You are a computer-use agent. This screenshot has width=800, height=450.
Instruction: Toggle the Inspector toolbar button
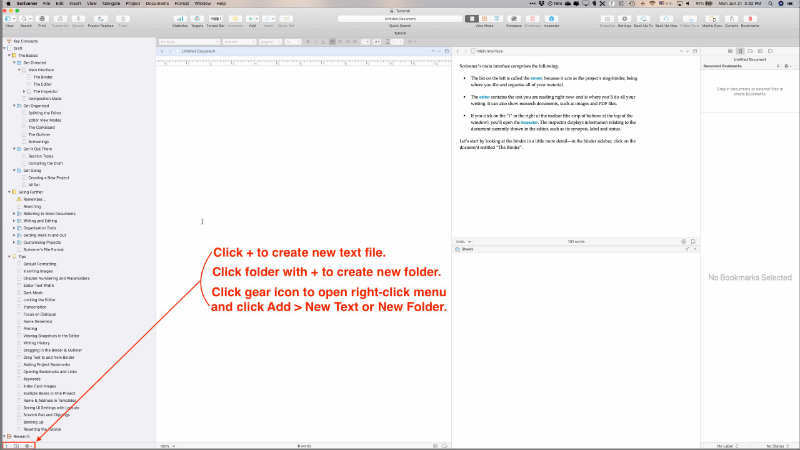coord(551,20)
